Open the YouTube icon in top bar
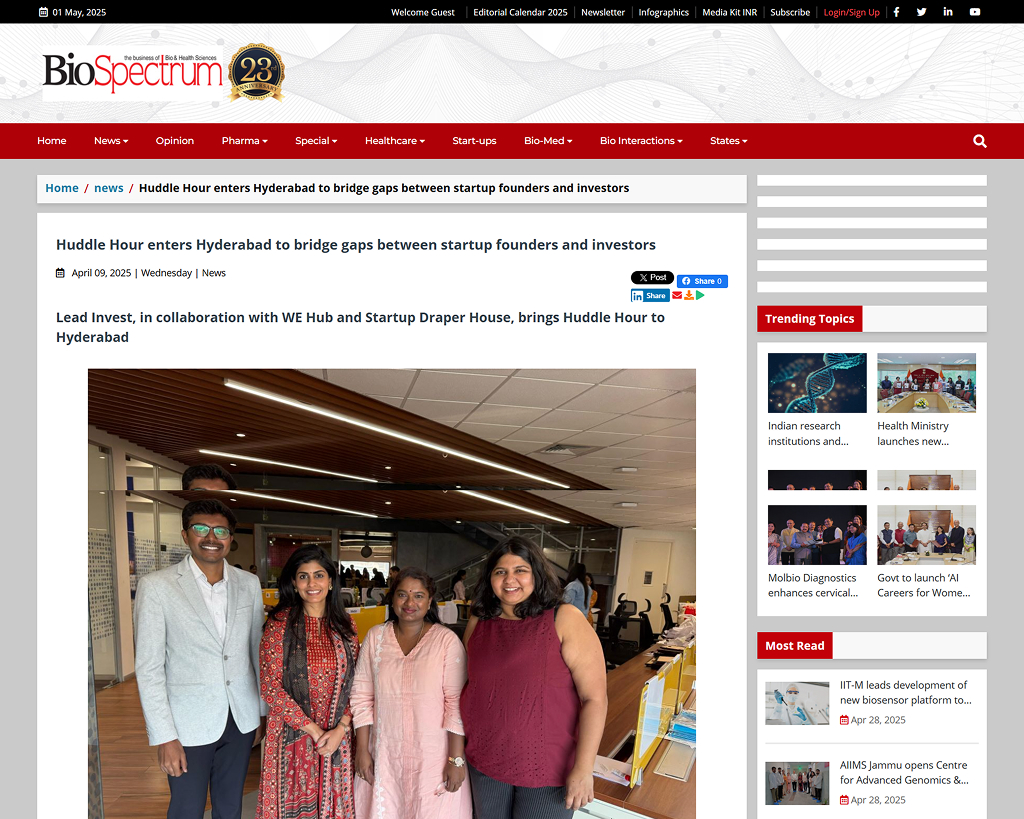The height and width of the screenshot is (819, 1024). coord(975,12)
